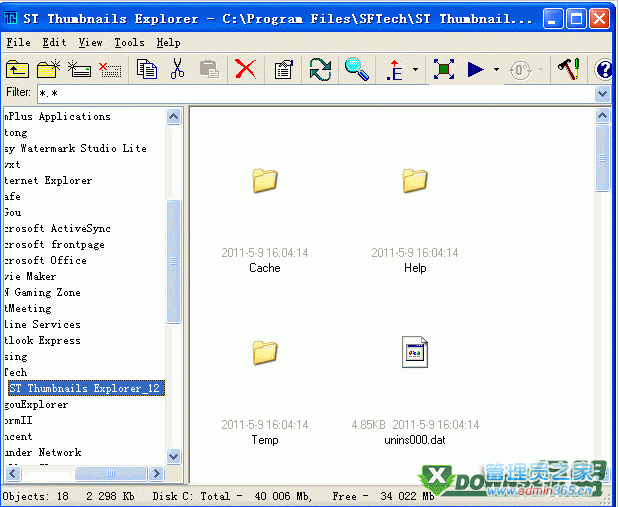Click the Cut scissors icon
Viewport: 619px width, 507px height.
(178, 69)
